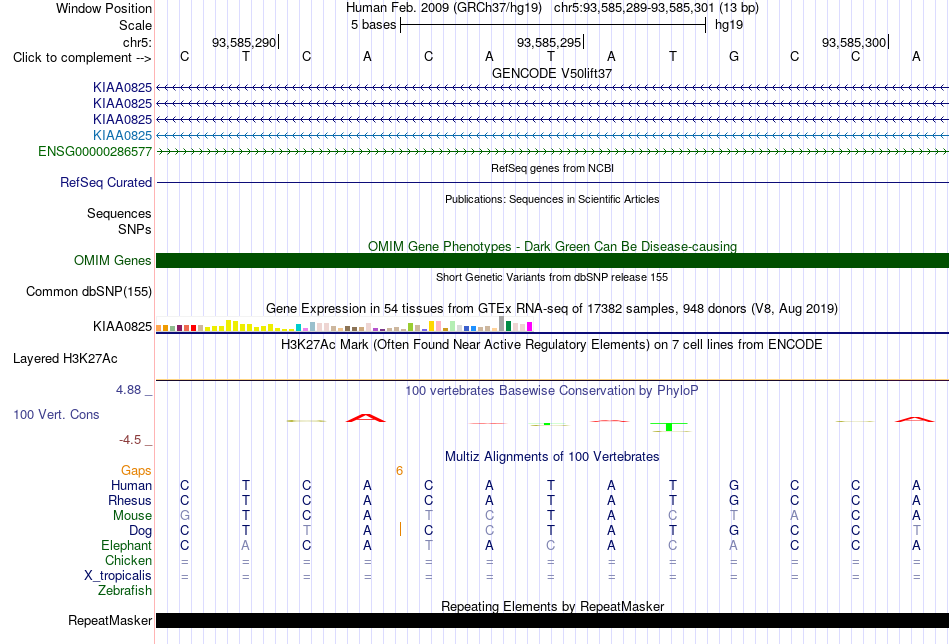Click the OMIM Gene Phenotypes green title
Image resolution: width=950 pixels, height=644 pixels.
point(552,247)
